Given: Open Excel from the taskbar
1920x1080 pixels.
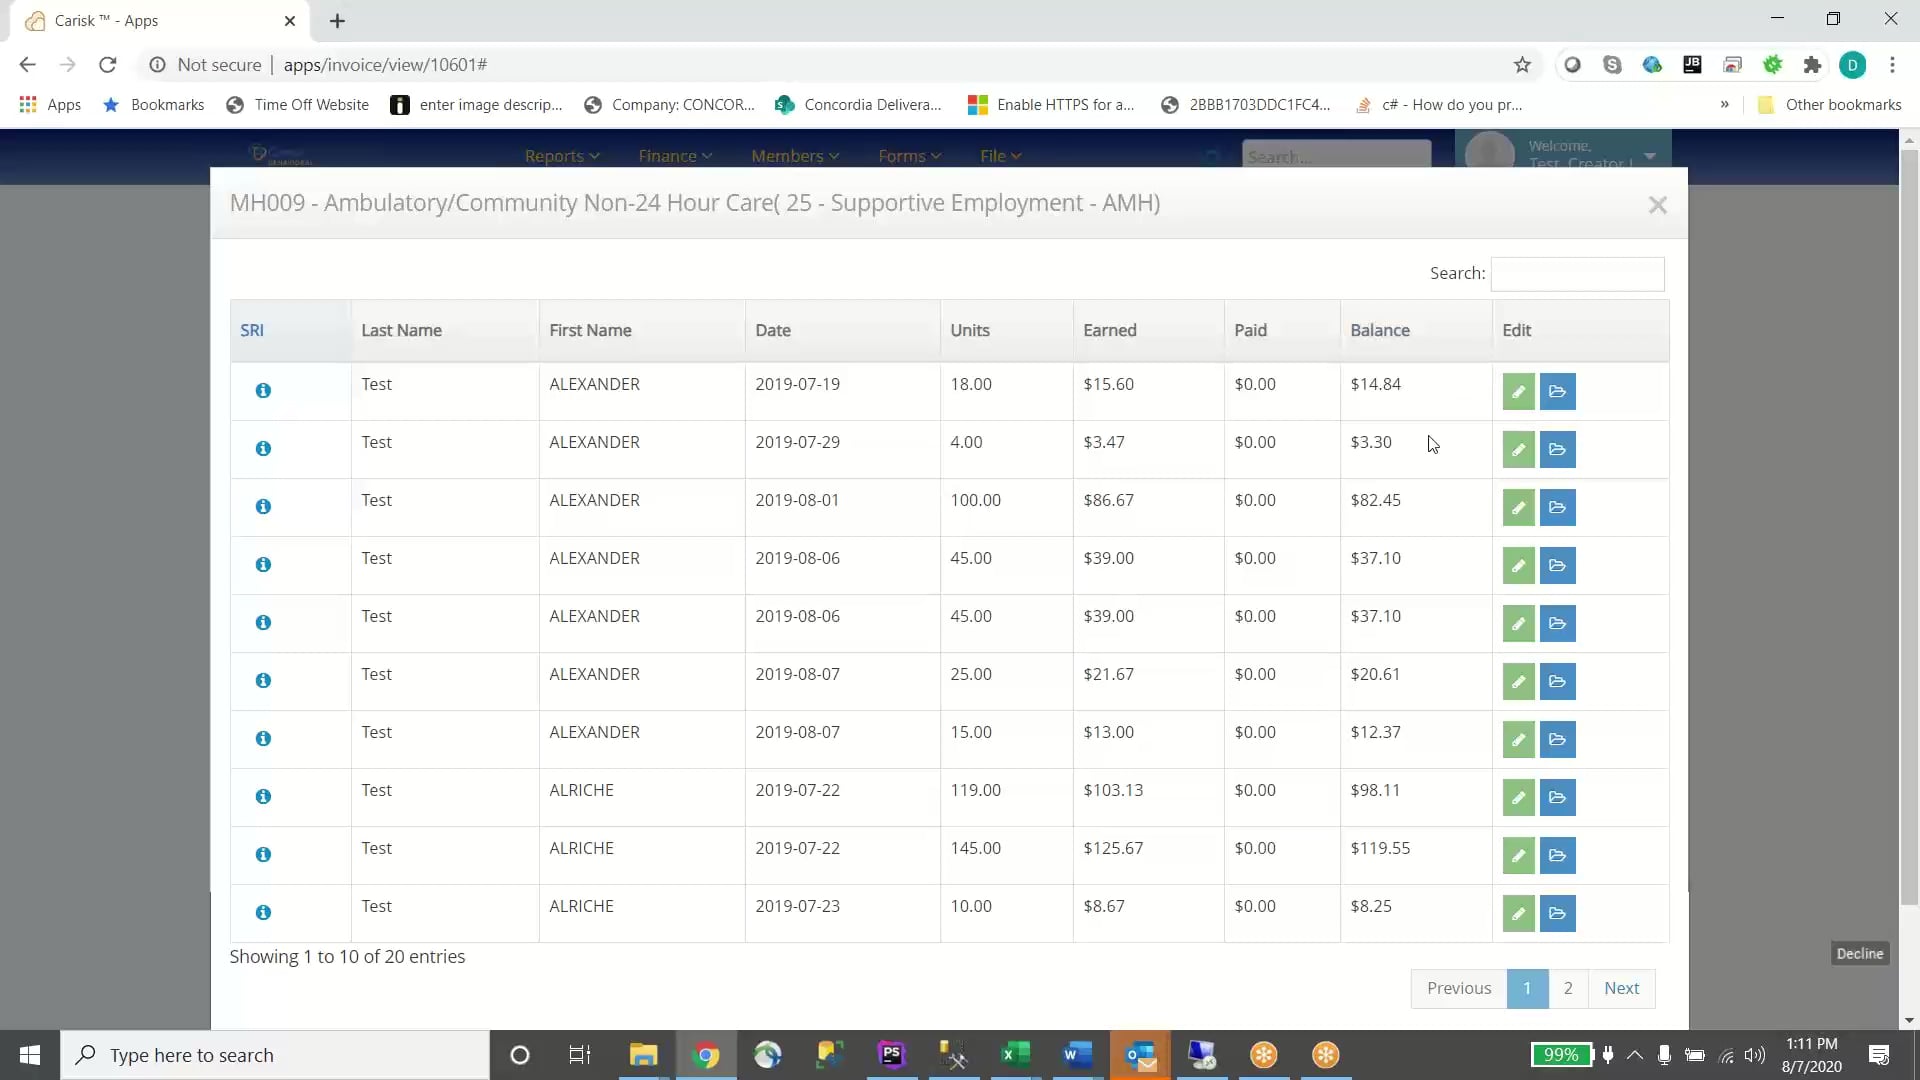Looking at the screenshot, I should (x=1015, y=1055).
